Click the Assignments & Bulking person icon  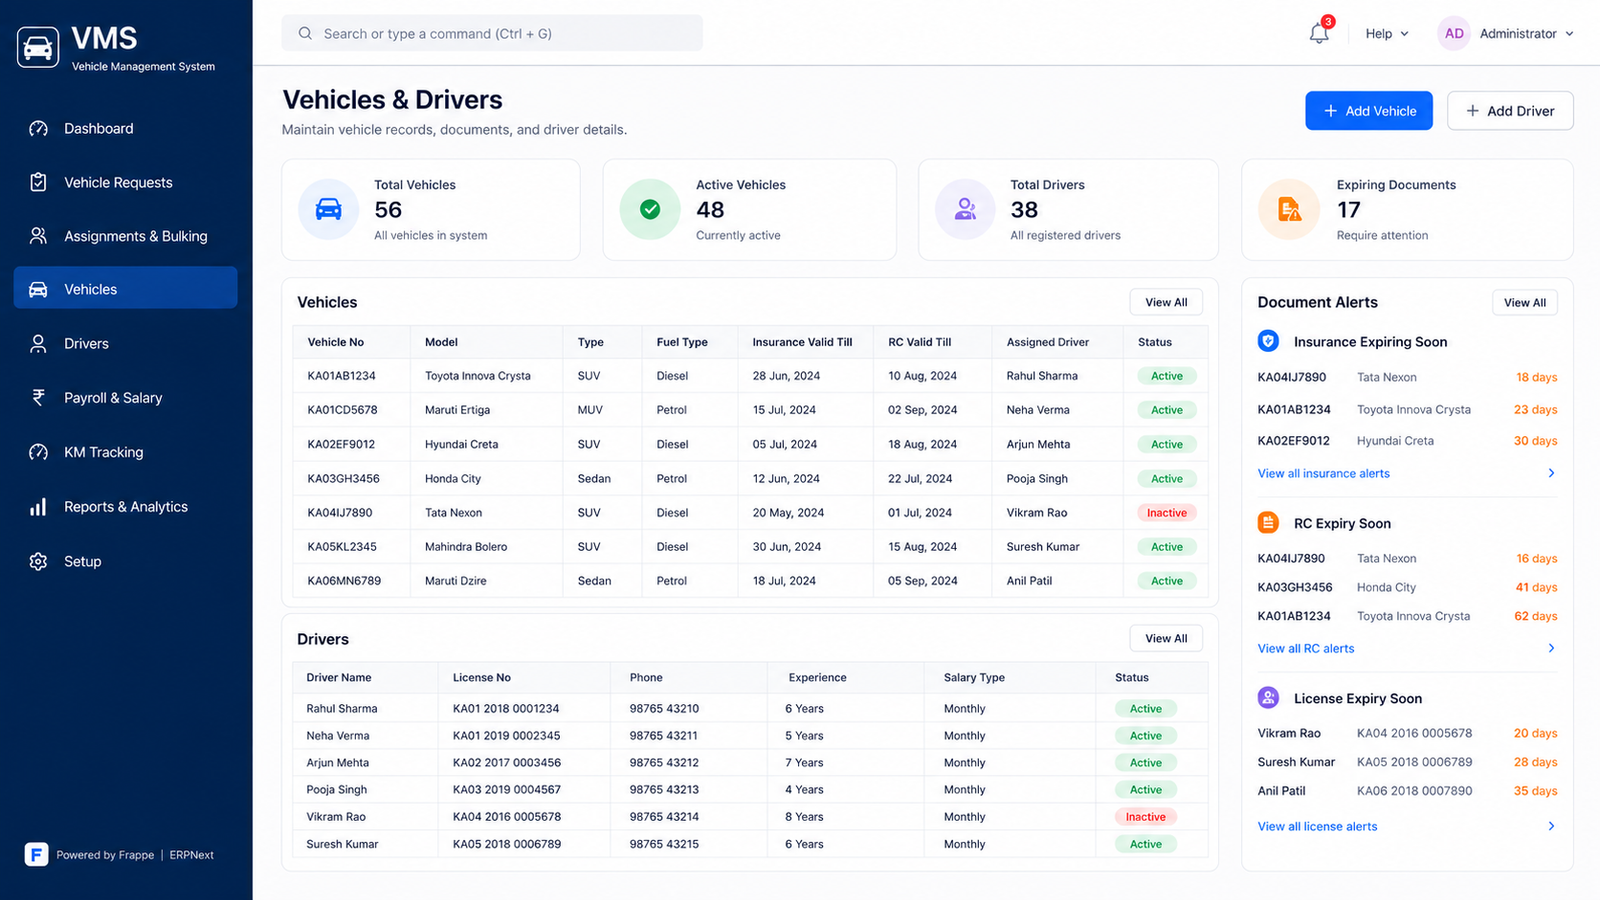click(x=38, y=236)
